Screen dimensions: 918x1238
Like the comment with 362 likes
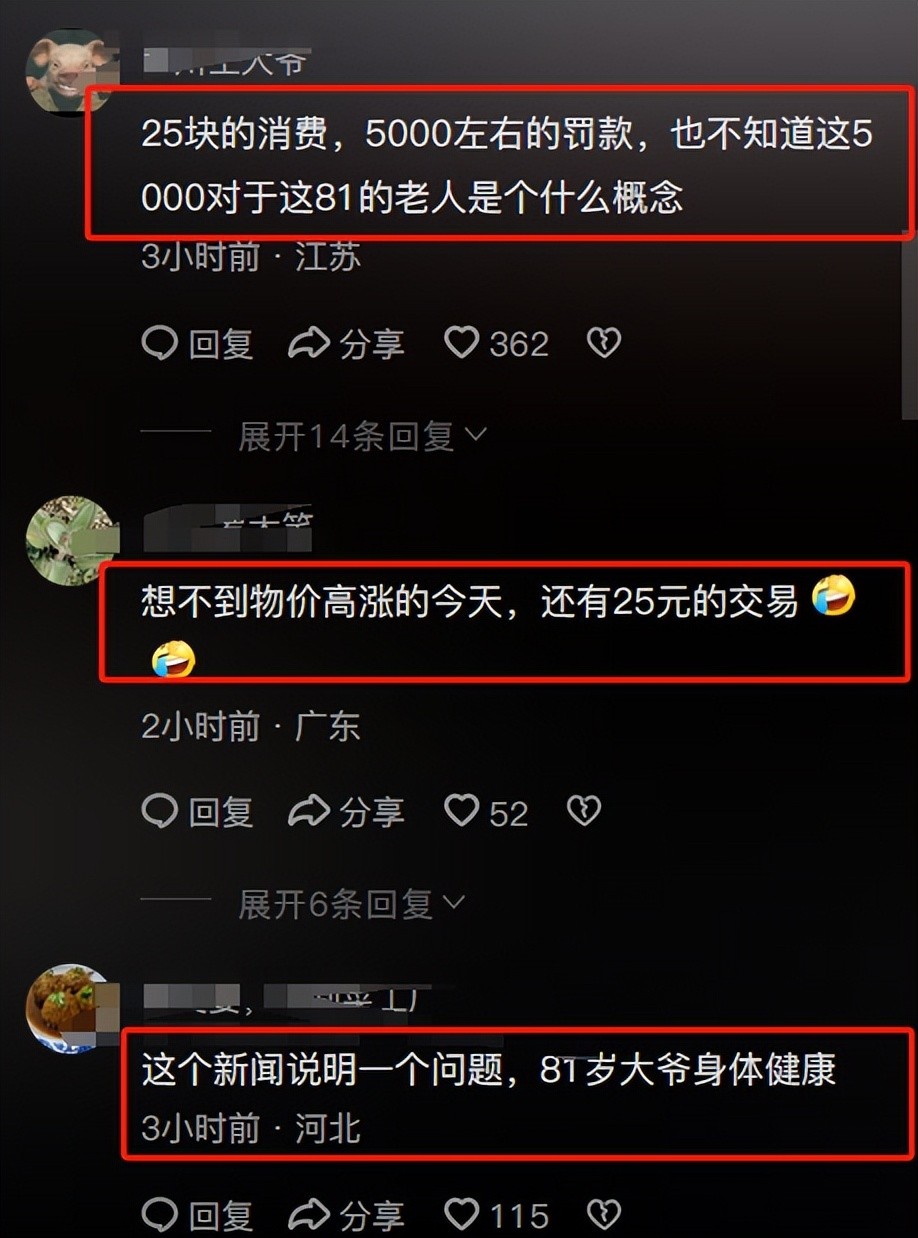pyautogui.click(x=461, y=343)
